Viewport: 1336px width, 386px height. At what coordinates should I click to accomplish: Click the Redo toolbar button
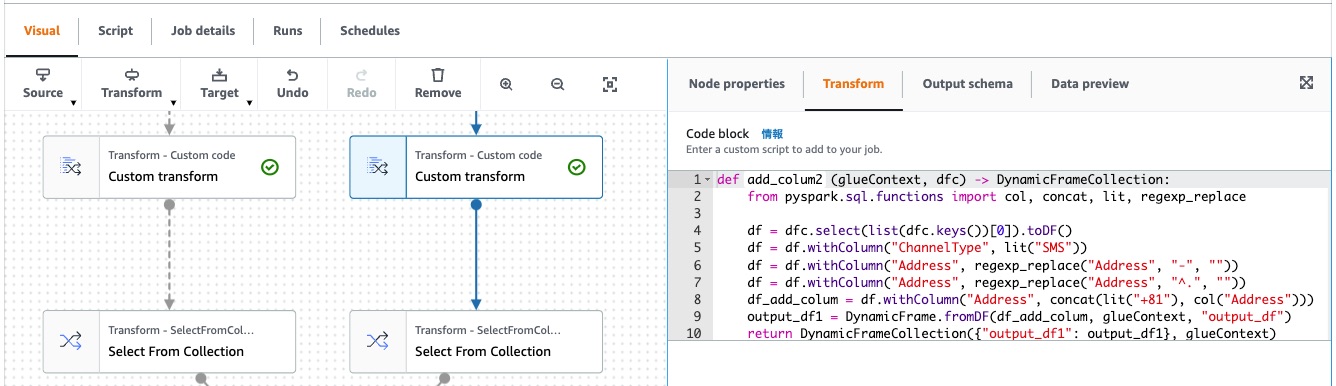pyautogui.click(x=361, y=84)
